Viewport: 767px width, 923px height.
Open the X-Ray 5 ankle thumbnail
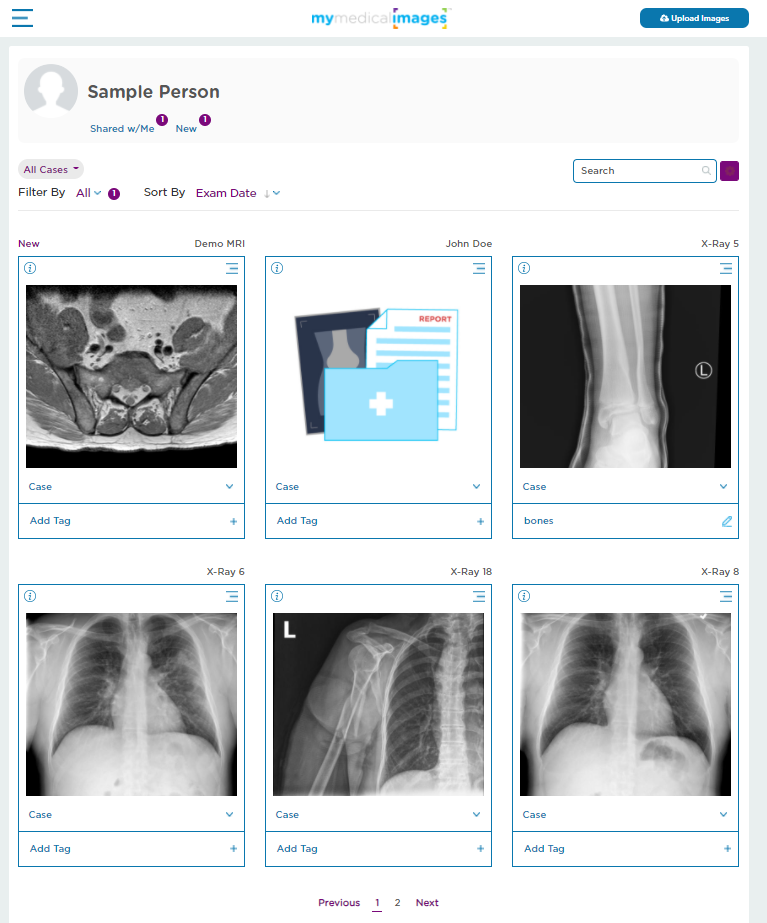(625, 377)
